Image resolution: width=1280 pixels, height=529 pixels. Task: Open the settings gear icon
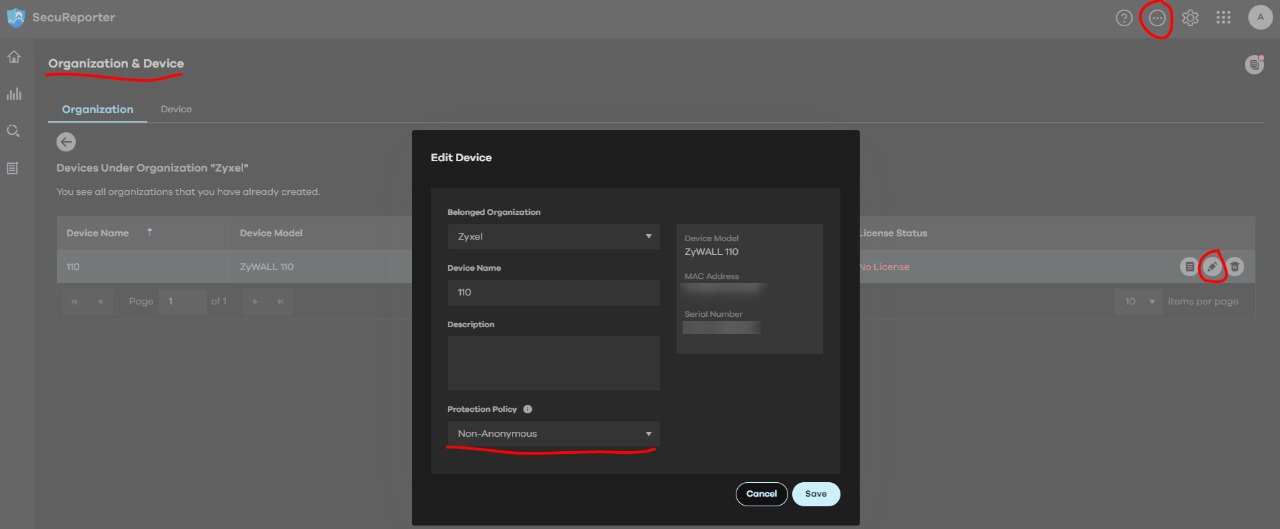pyautogui.click(x=1190, y=18)
